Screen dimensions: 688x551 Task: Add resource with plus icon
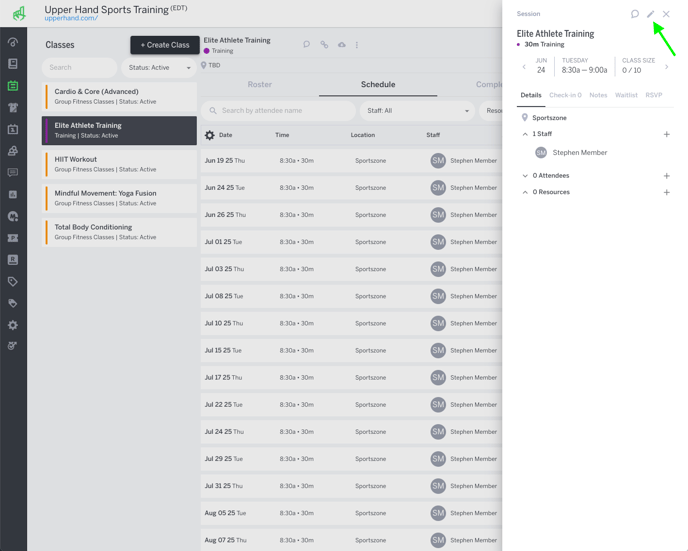pos(666,192)
